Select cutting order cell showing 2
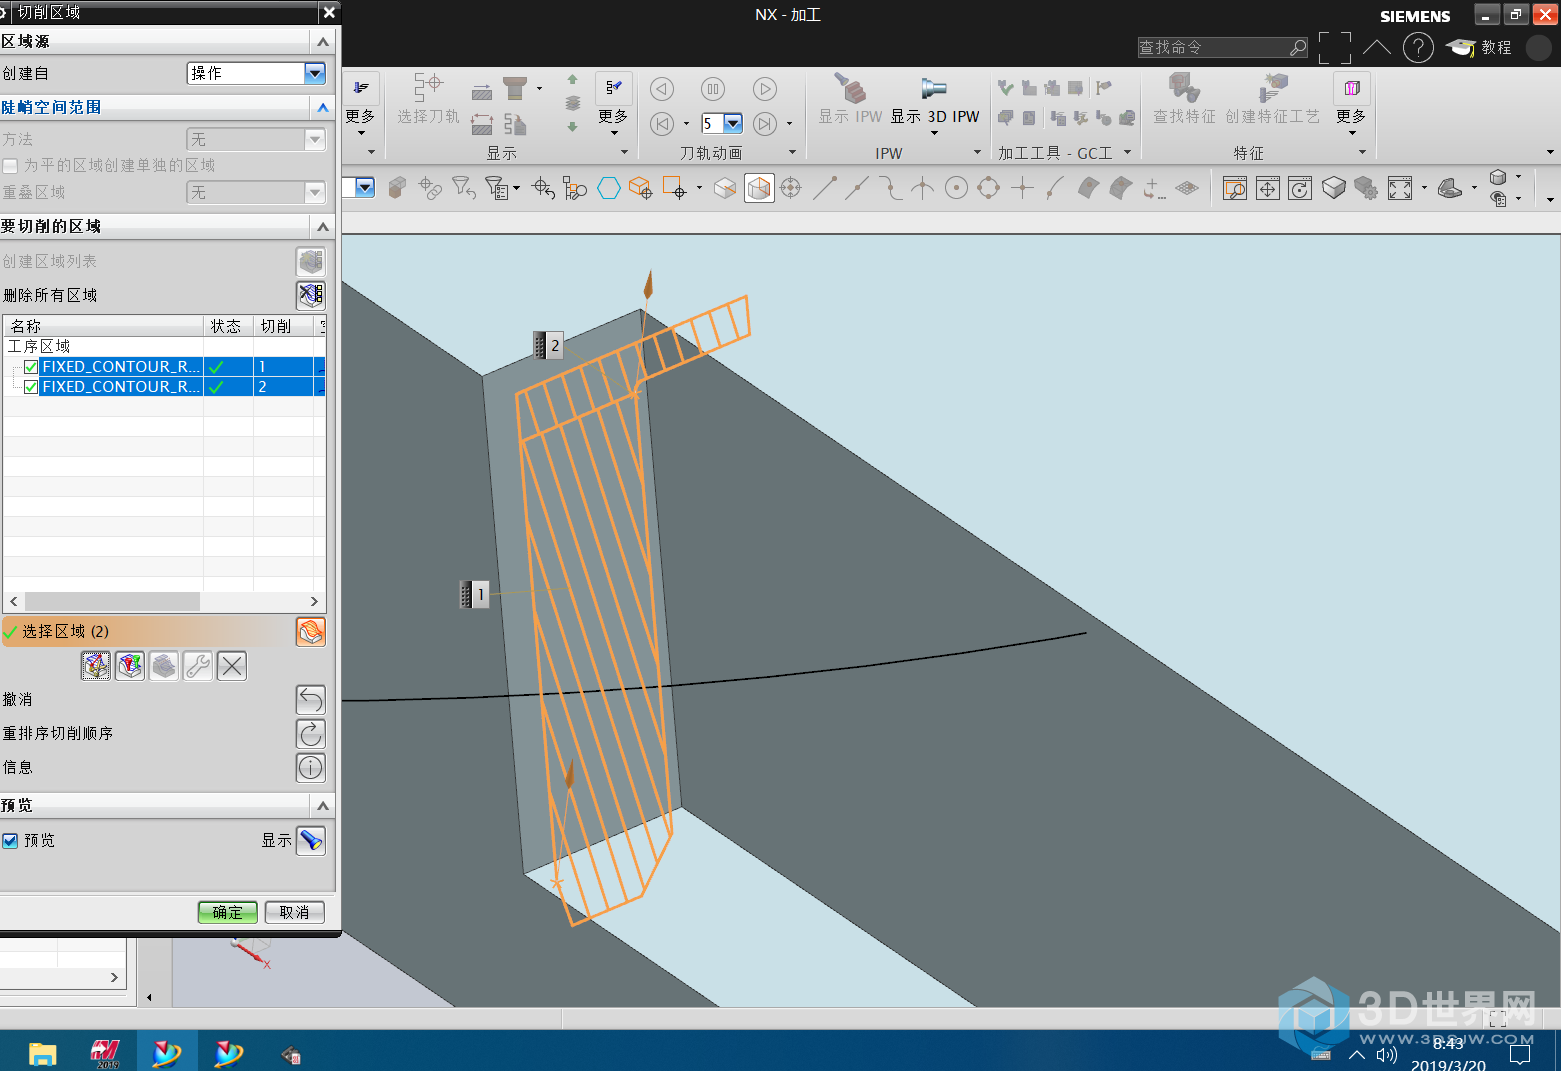This screenshot has height=1071, width=1561. [x=283, y=387]
